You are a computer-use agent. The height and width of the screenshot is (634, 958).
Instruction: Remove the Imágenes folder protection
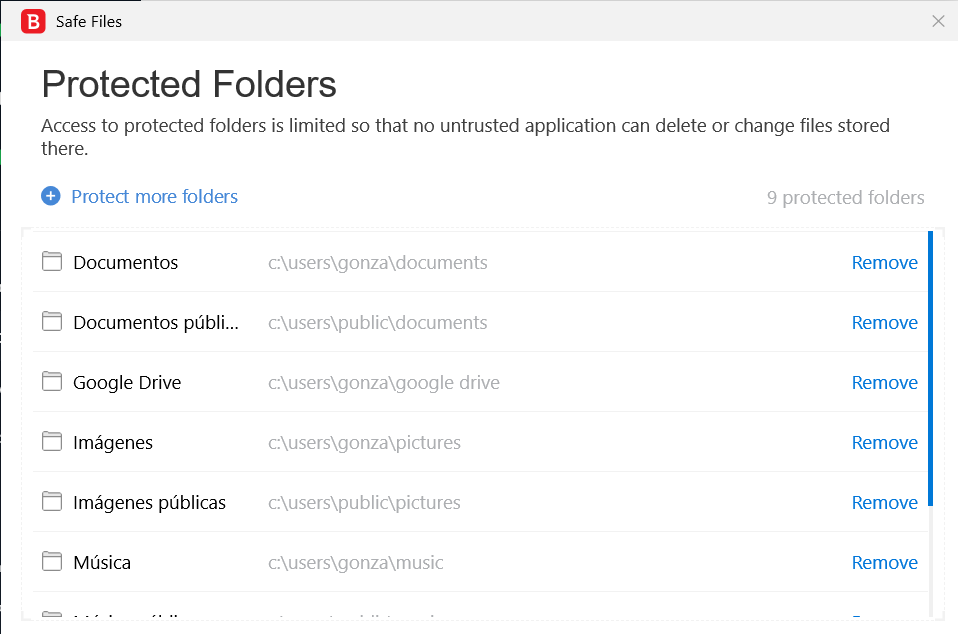point(884,443)
